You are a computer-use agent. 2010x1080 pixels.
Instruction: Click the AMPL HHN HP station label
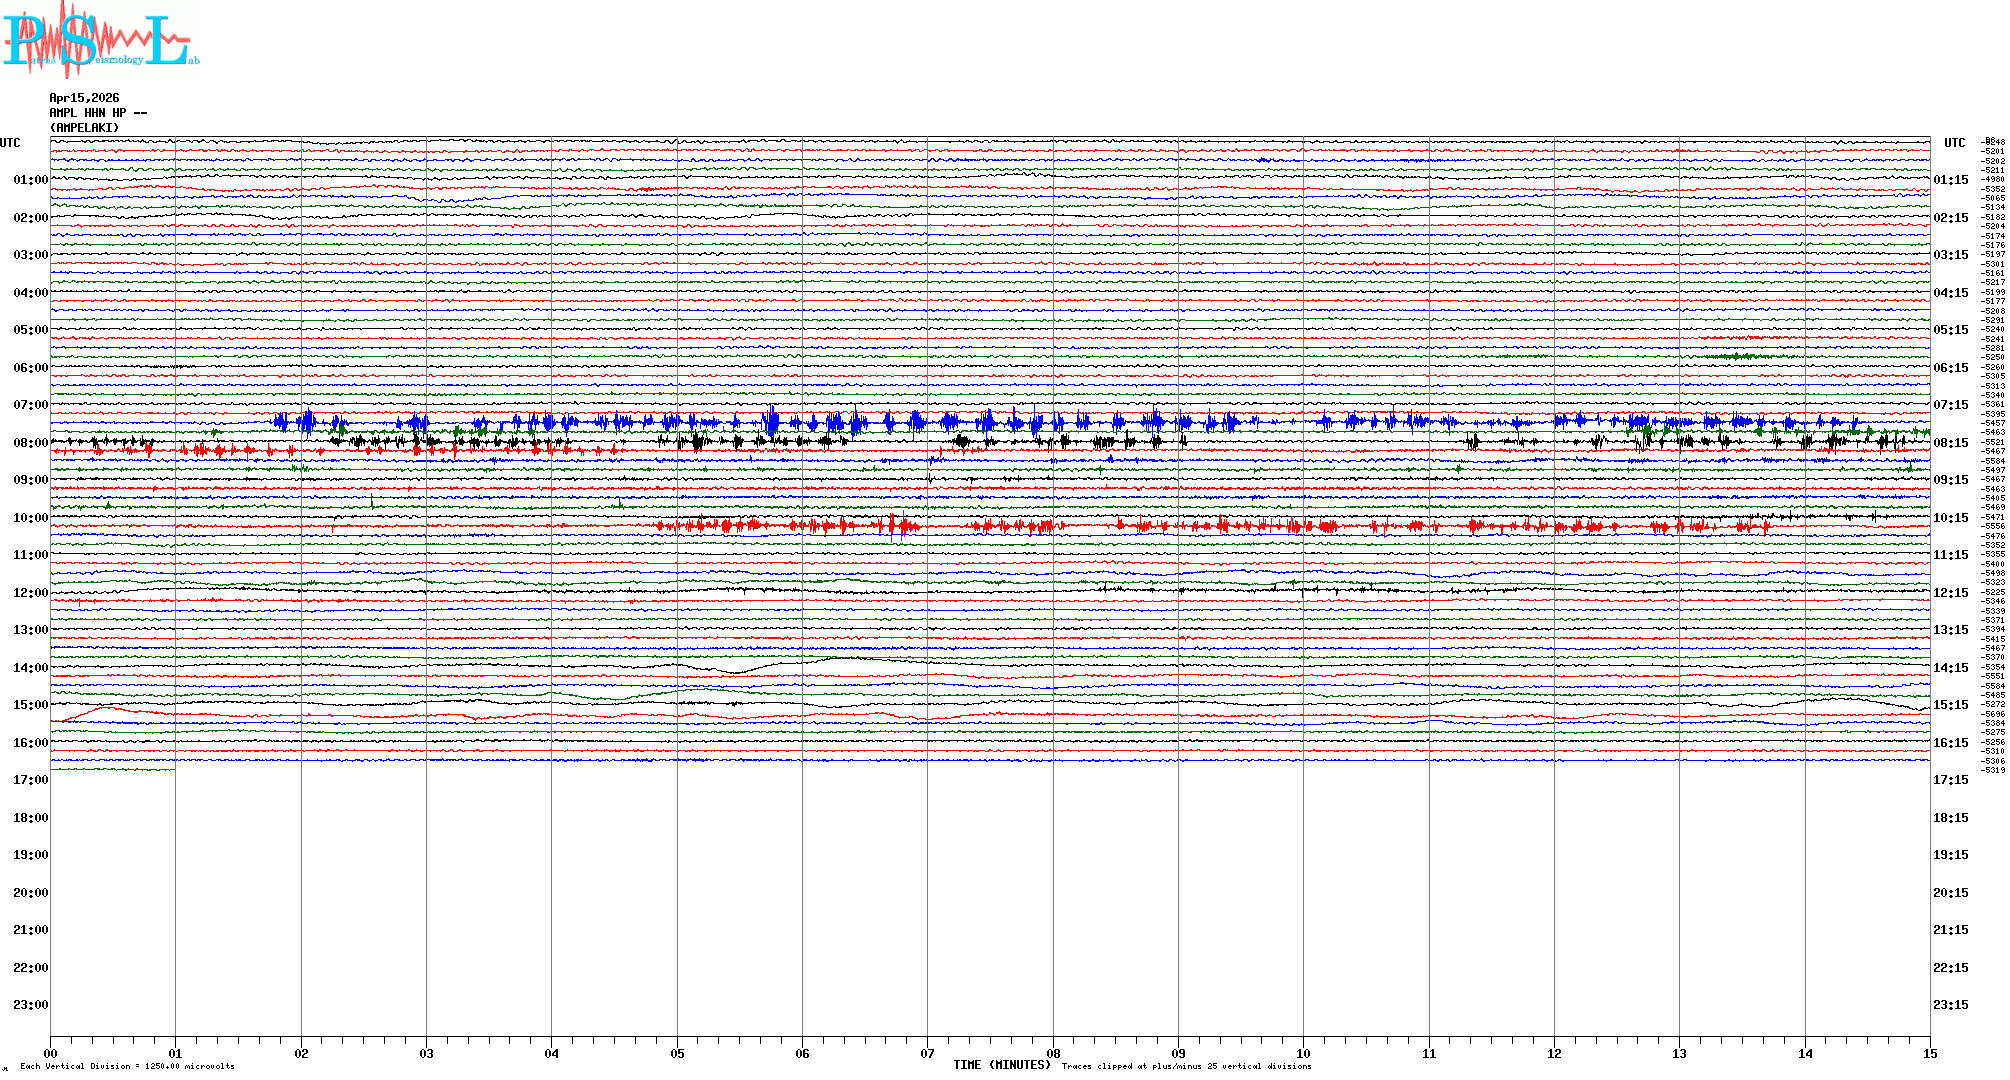tap(97, 113)
